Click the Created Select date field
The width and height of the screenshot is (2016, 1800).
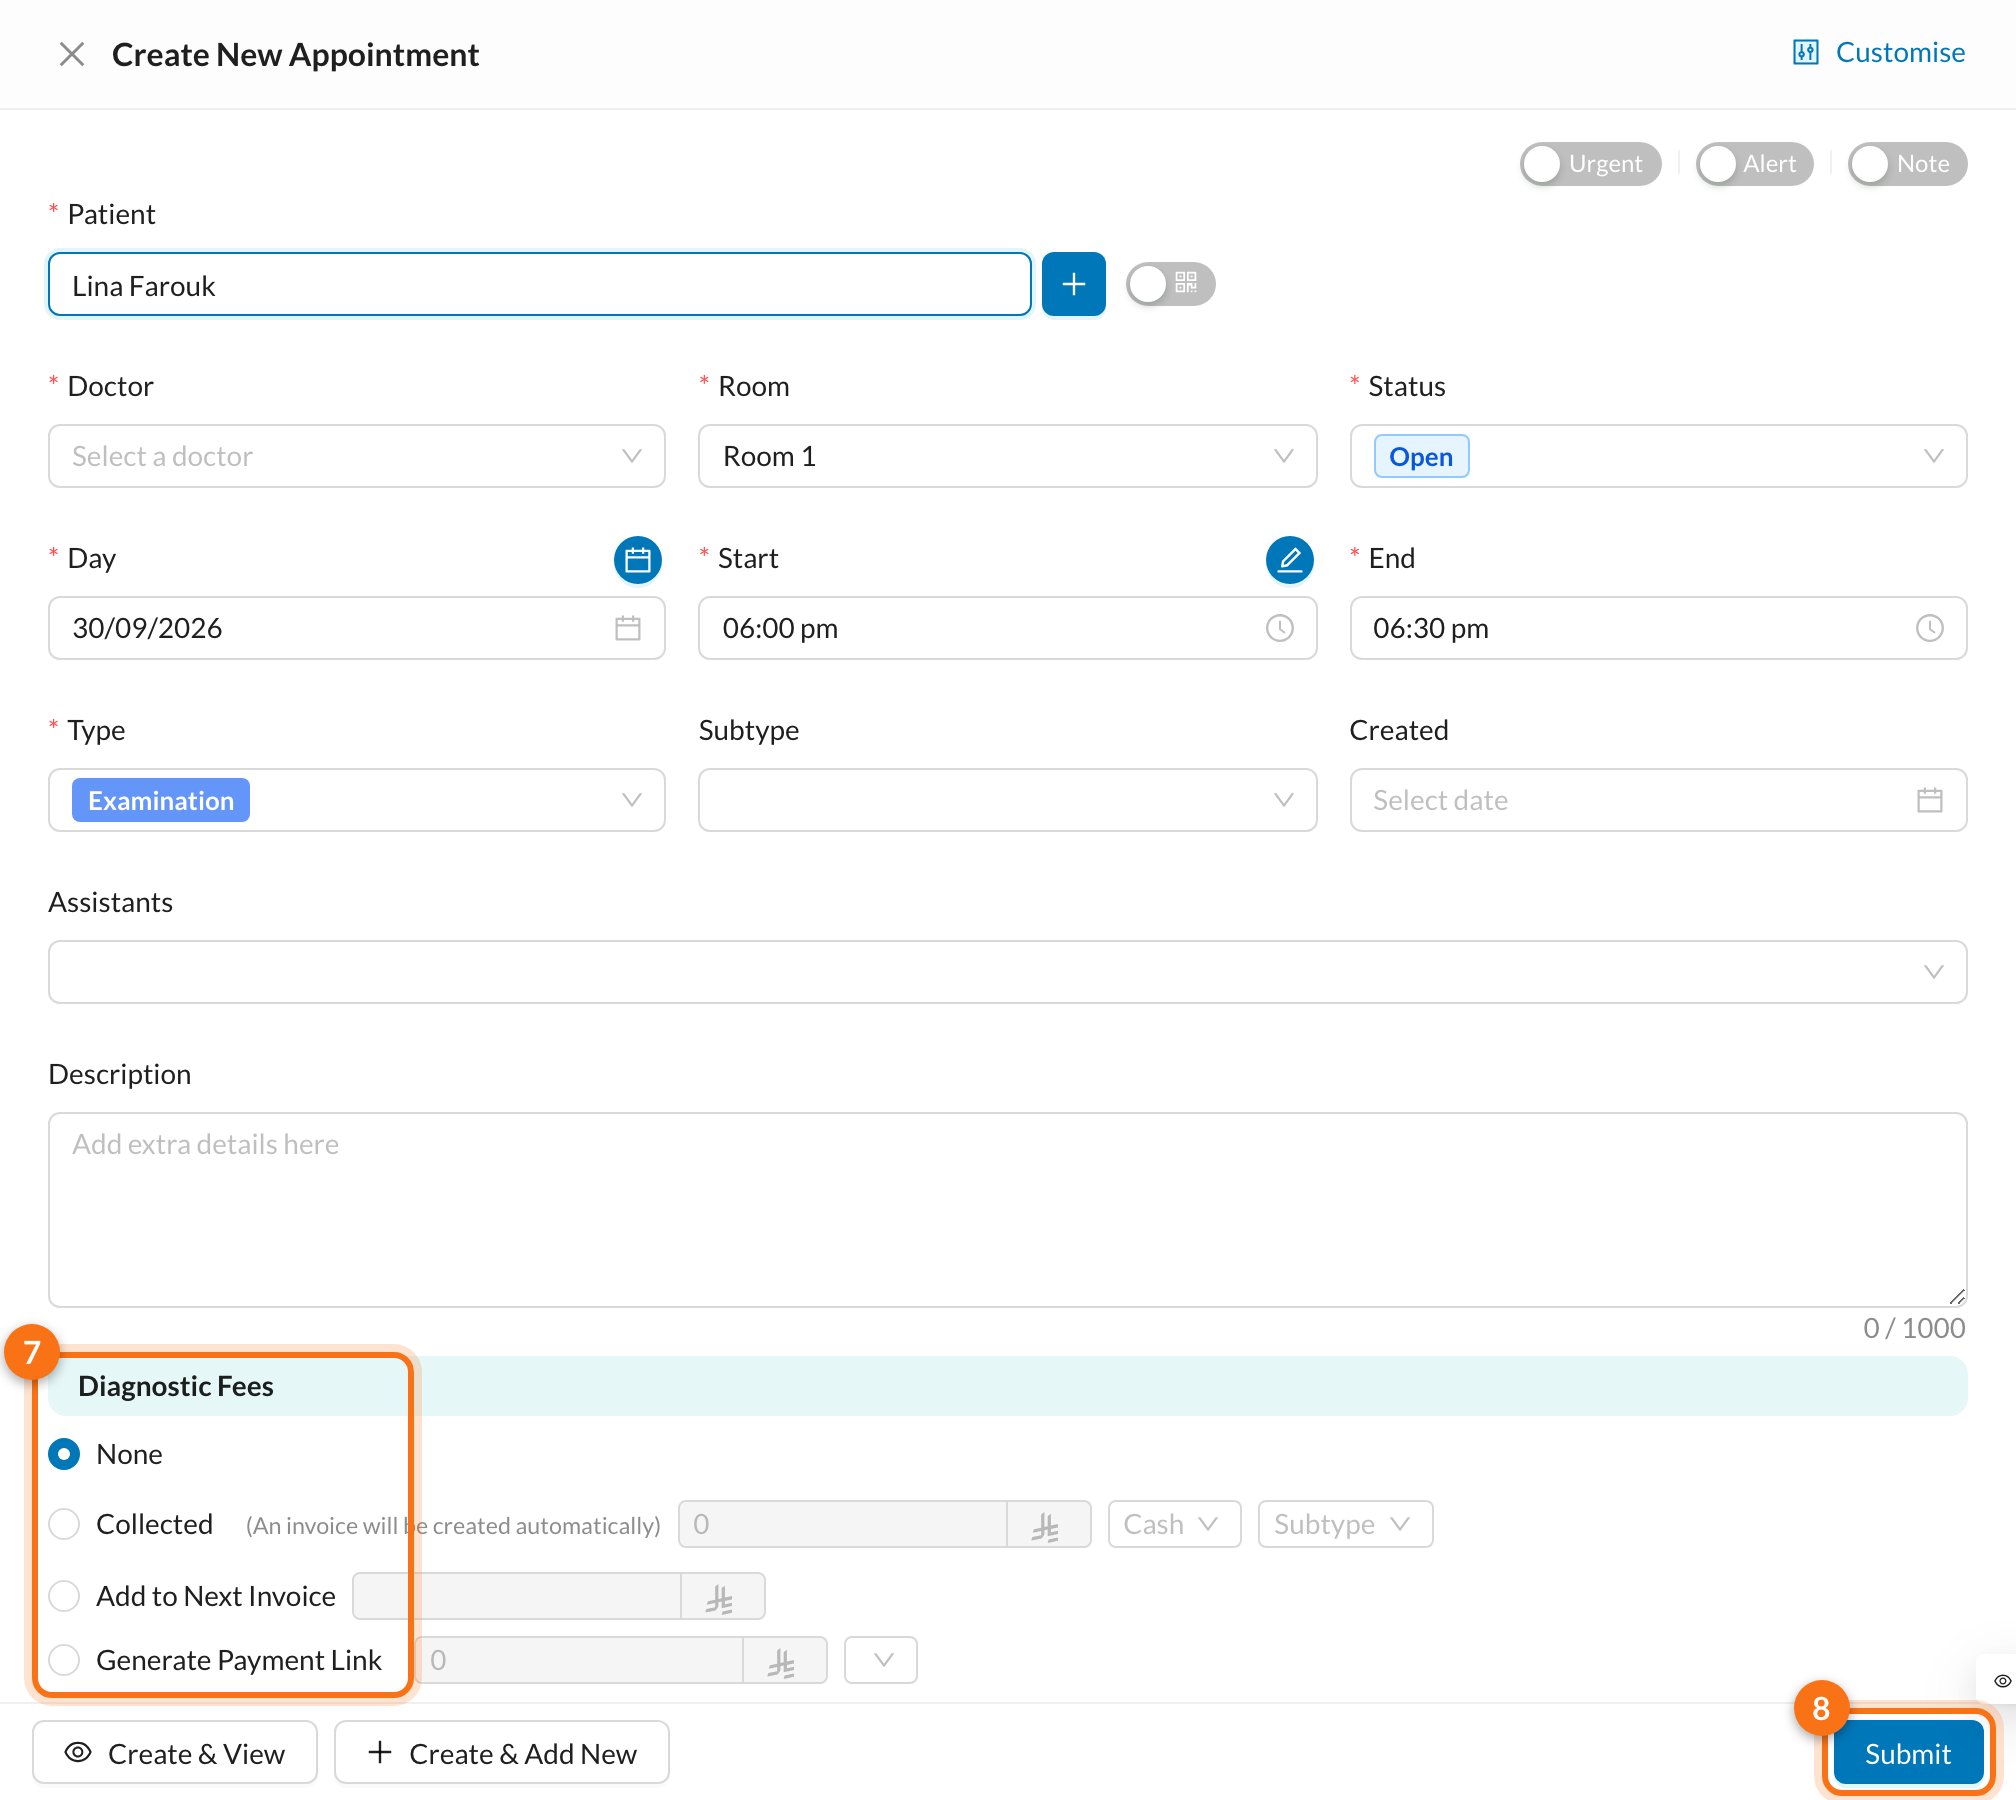click(x=1658, y=800)
